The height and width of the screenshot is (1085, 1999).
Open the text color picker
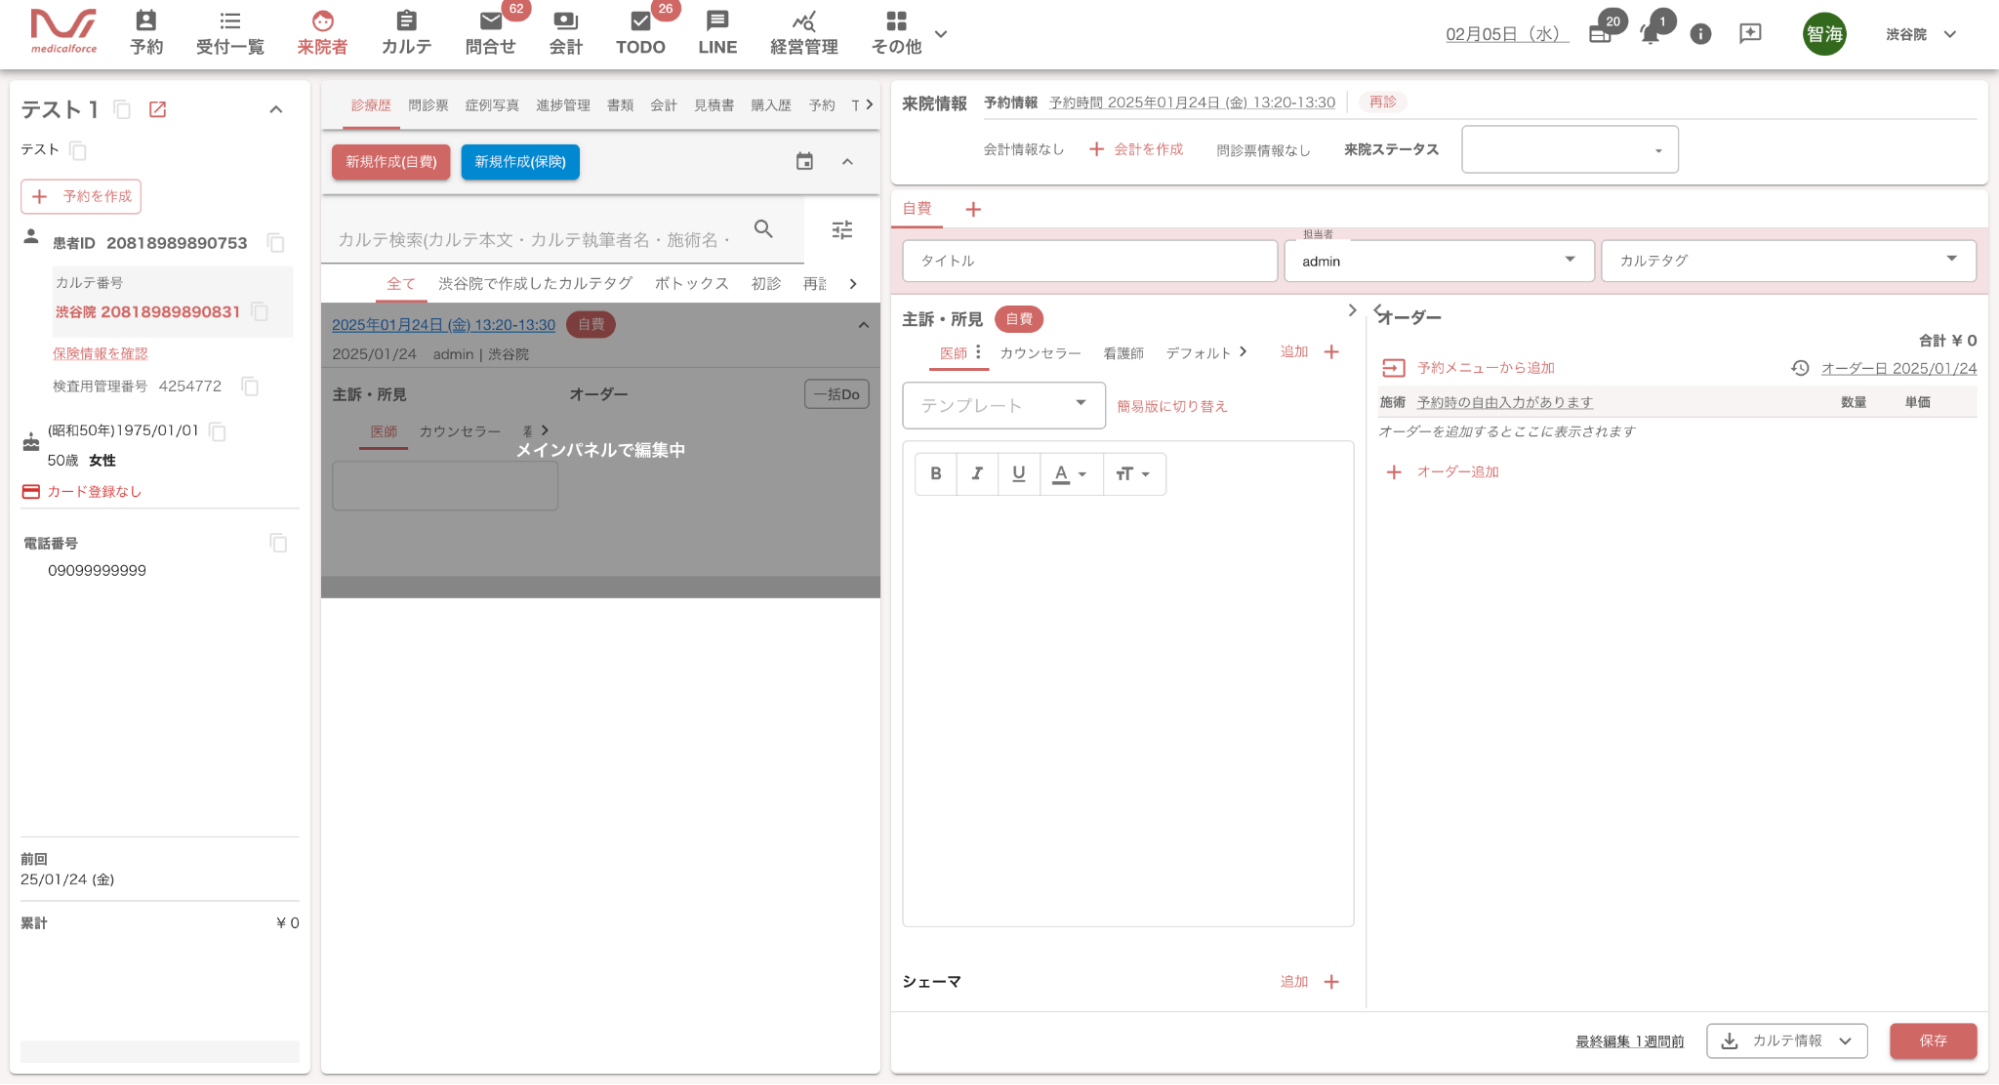point(1070,474)
